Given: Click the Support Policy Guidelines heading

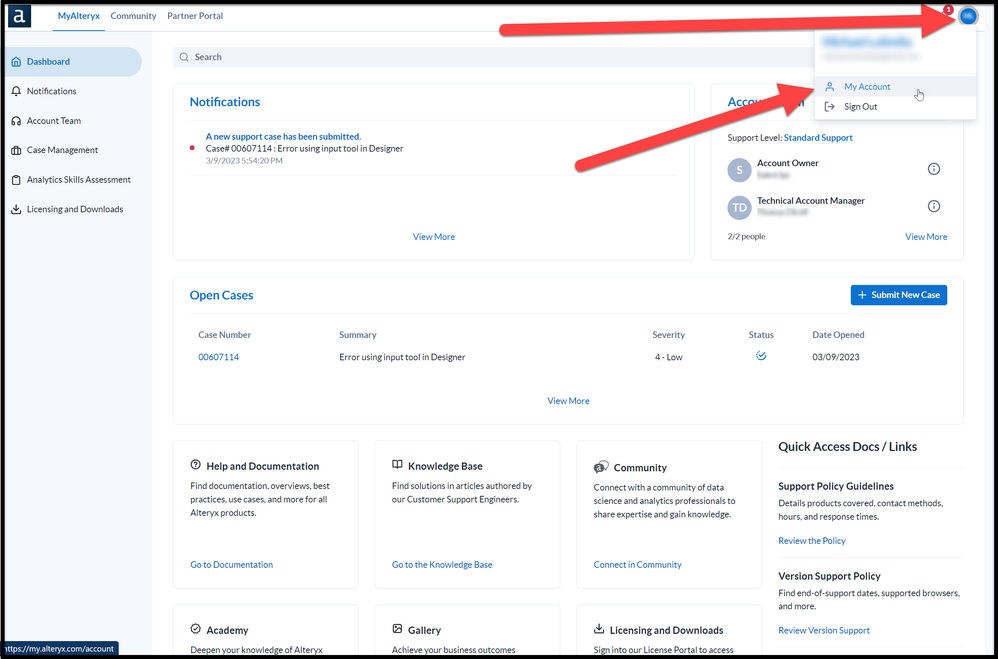Looking at the screenshot, I should pyautogui.click(x=836, y=486).
